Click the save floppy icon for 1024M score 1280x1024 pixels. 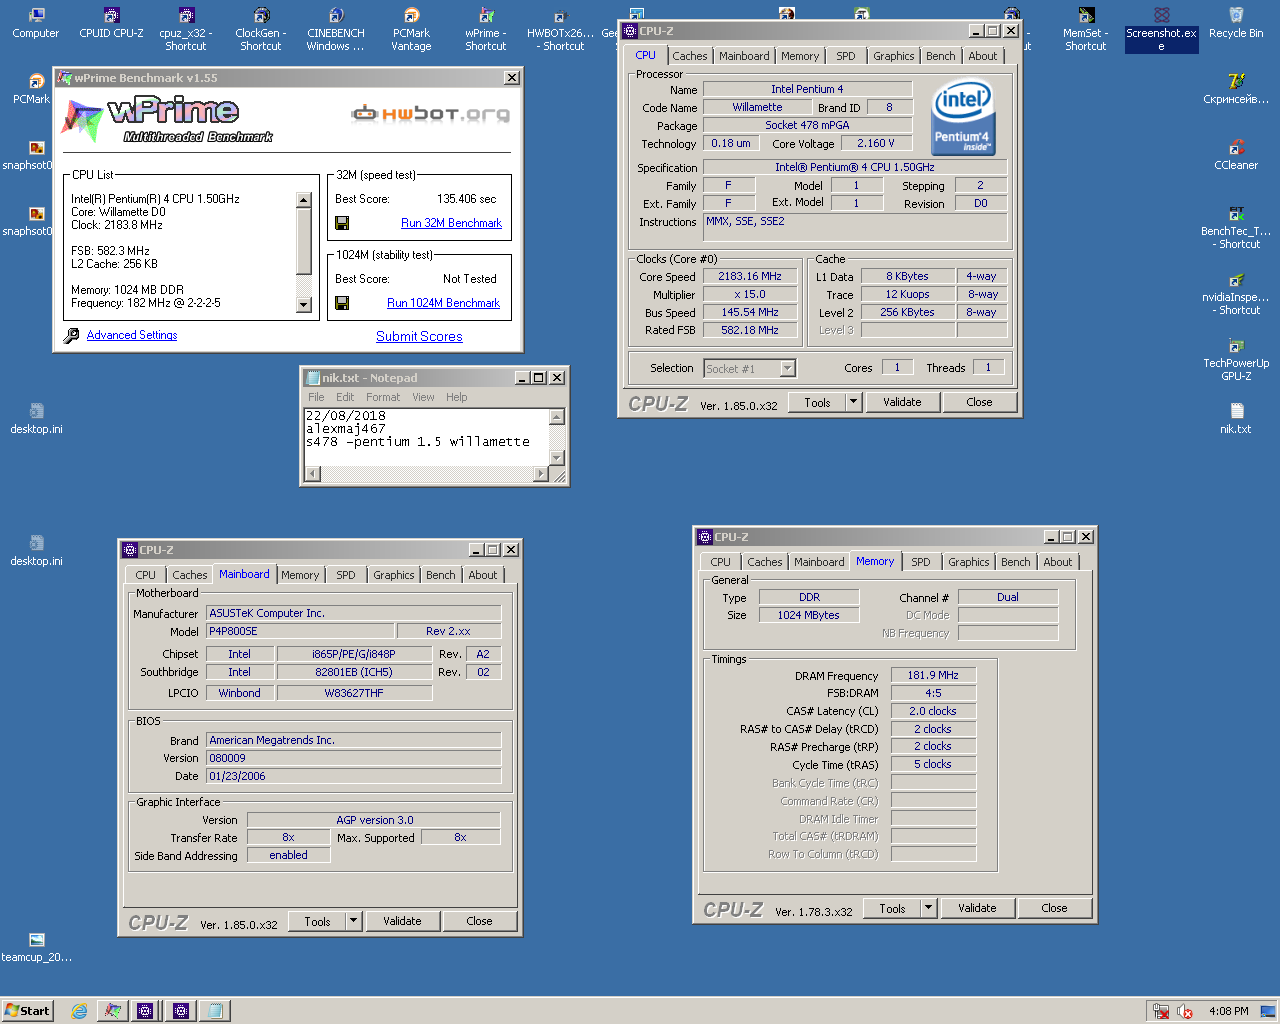click(342, 303)
